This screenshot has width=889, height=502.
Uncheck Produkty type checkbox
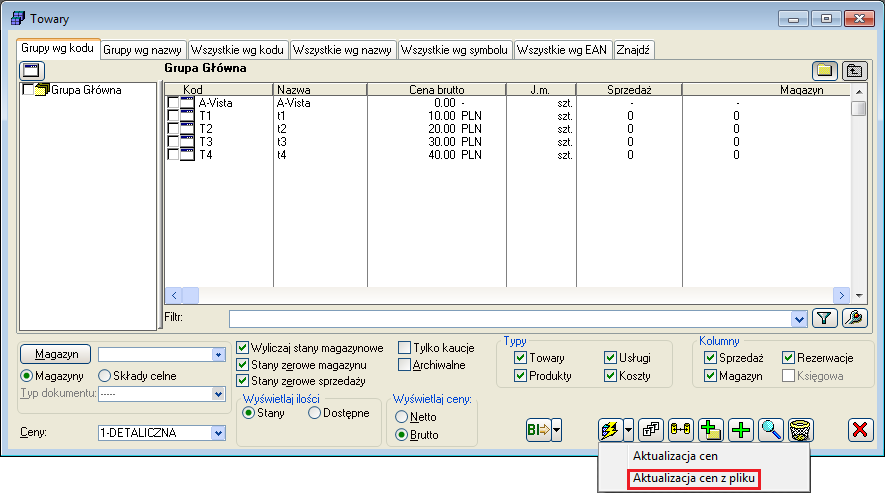[x=520, y=376]
